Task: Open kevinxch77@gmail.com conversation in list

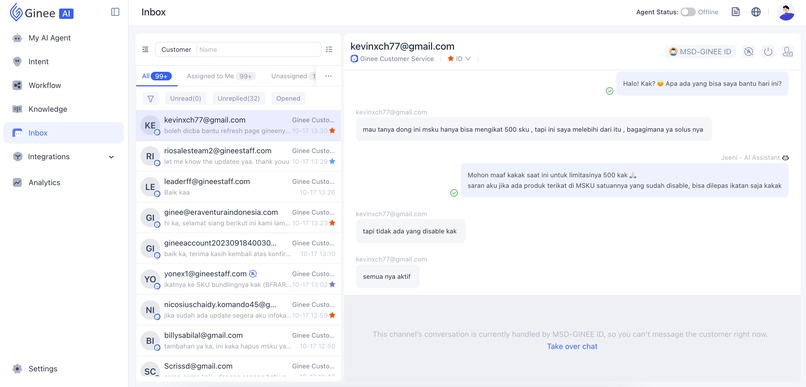Action: click(238, 125)
